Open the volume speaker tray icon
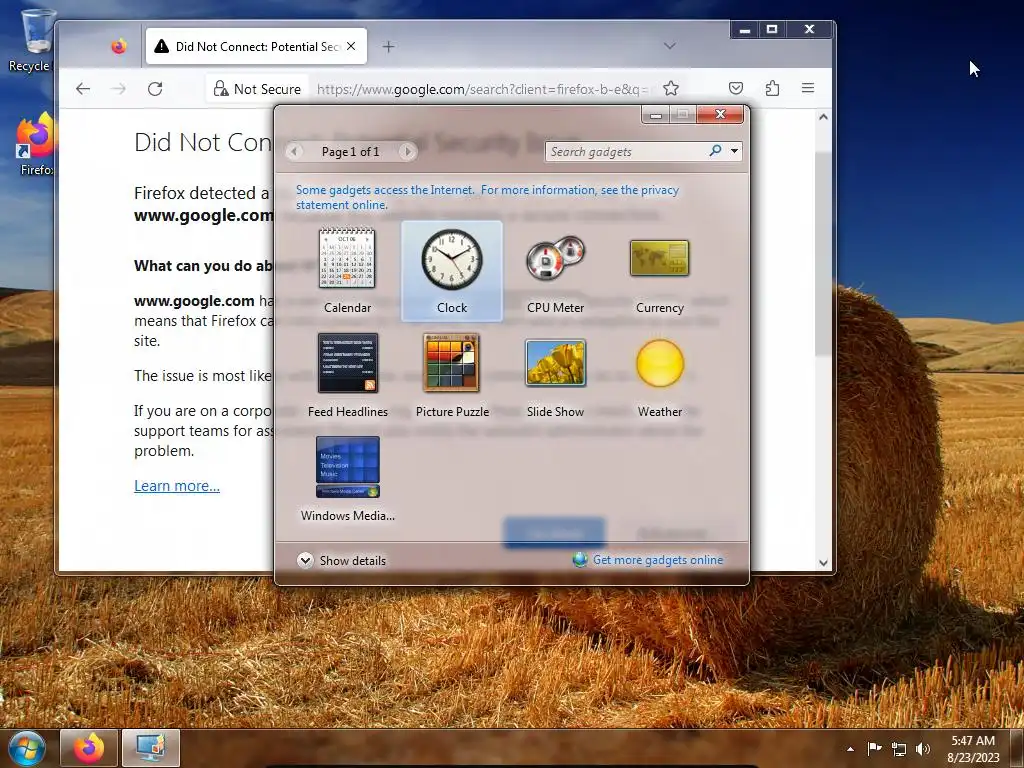 coord(923,750)
